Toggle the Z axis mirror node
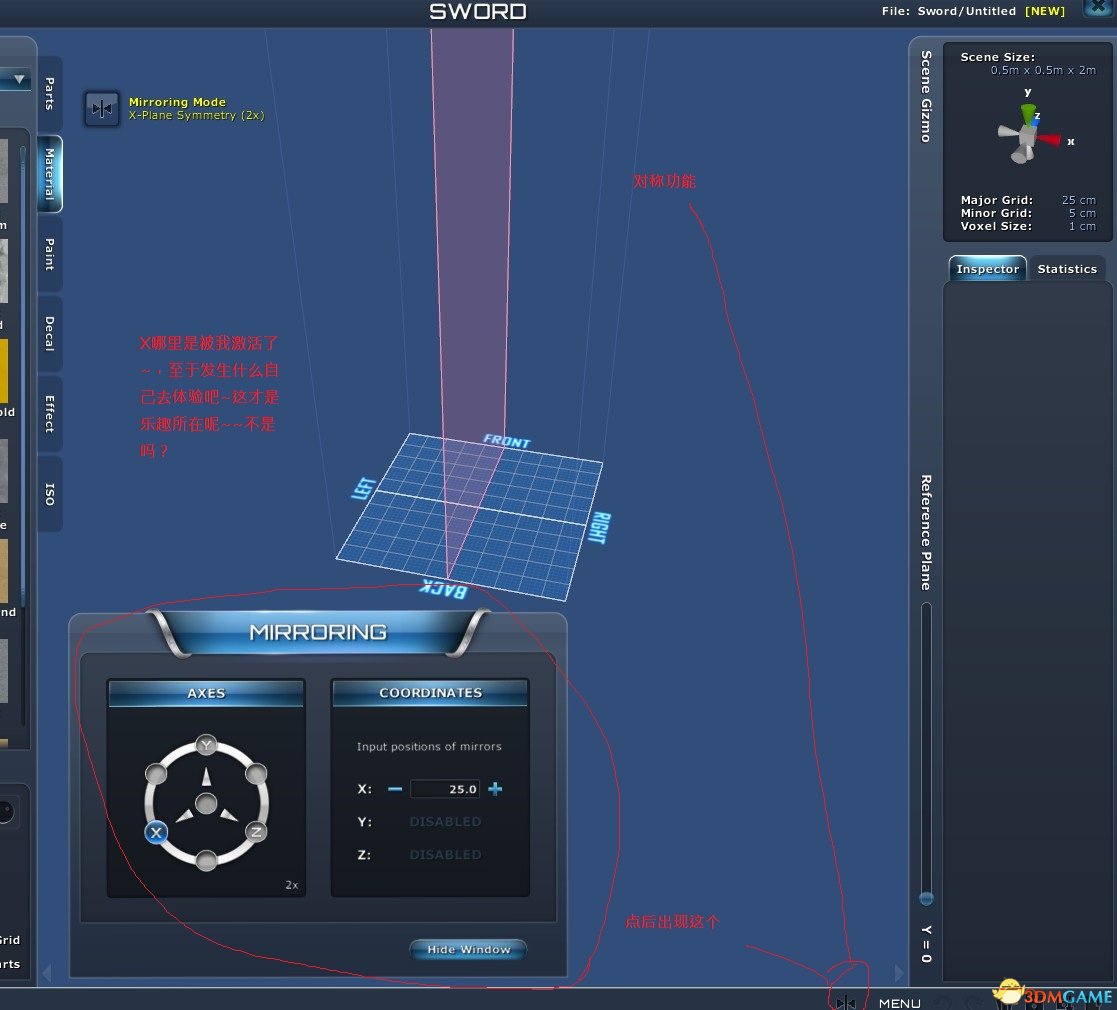Viewport: 1117px width, 1010px height. point(256,832)
